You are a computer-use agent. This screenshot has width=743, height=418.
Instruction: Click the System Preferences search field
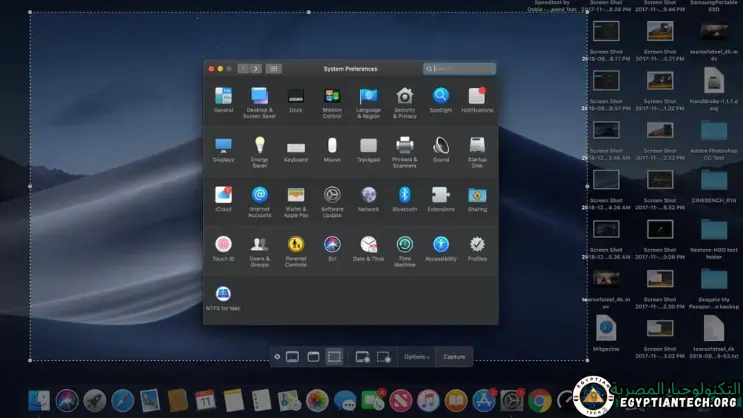(460, 69)
